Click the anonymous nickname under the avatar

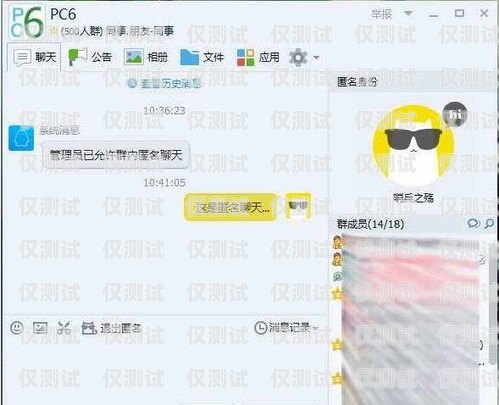(x=413, y=198)
